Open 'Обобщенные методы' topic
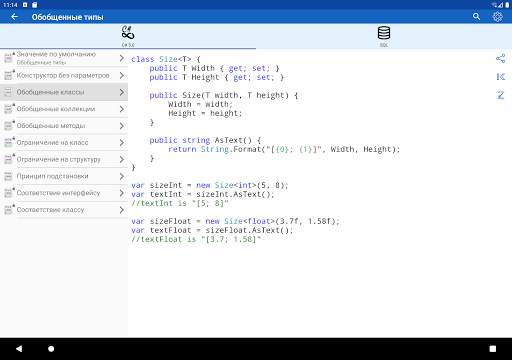This screenshot has width=512, height=360. (x=64, y=126)
